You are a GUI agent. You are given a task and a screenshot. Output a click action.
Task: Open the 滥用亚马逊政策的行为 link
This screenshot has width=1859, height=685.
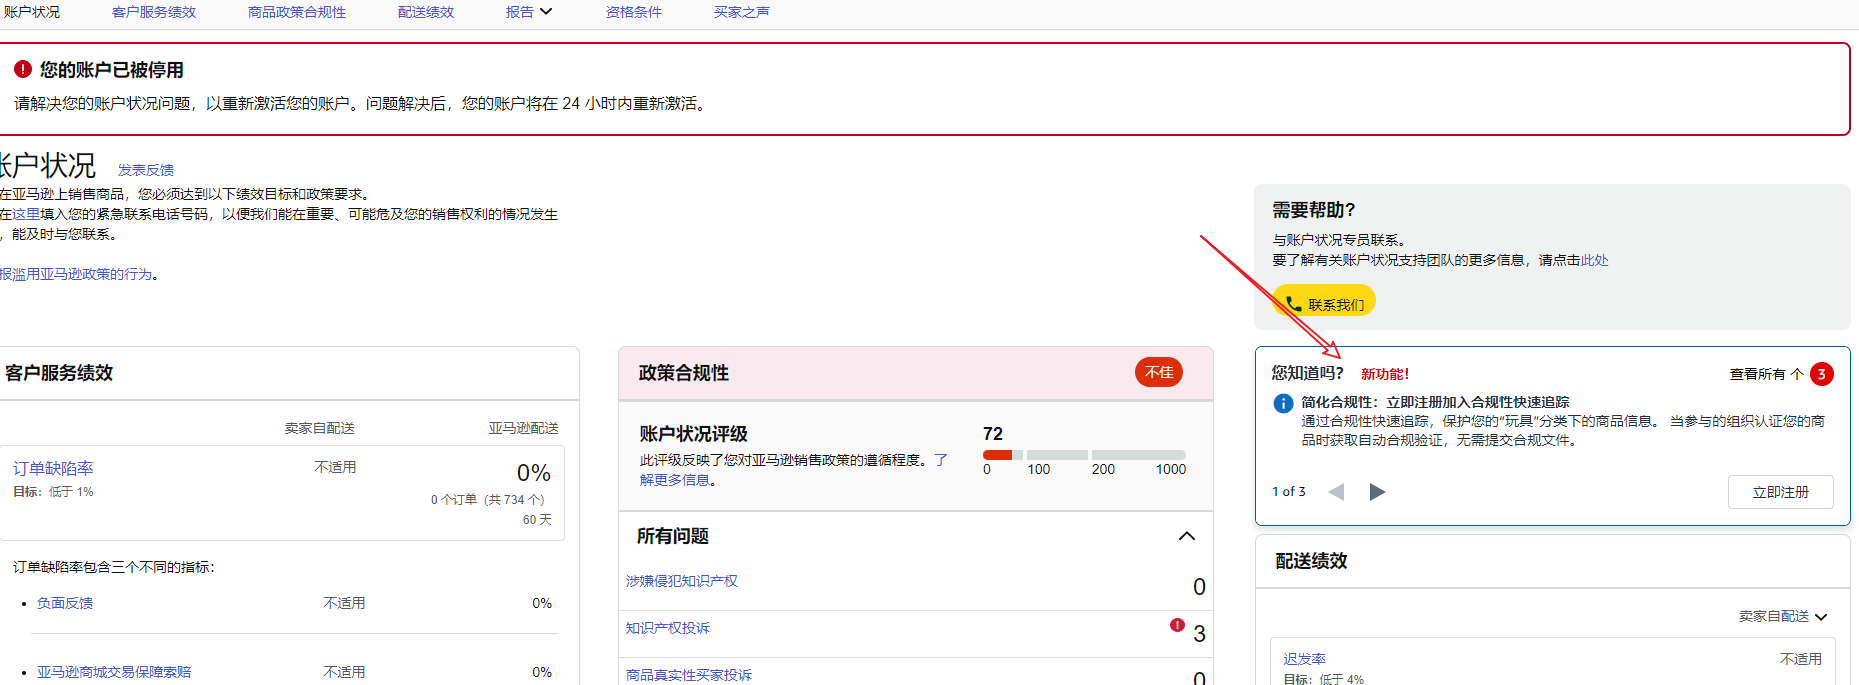[76, 274]
